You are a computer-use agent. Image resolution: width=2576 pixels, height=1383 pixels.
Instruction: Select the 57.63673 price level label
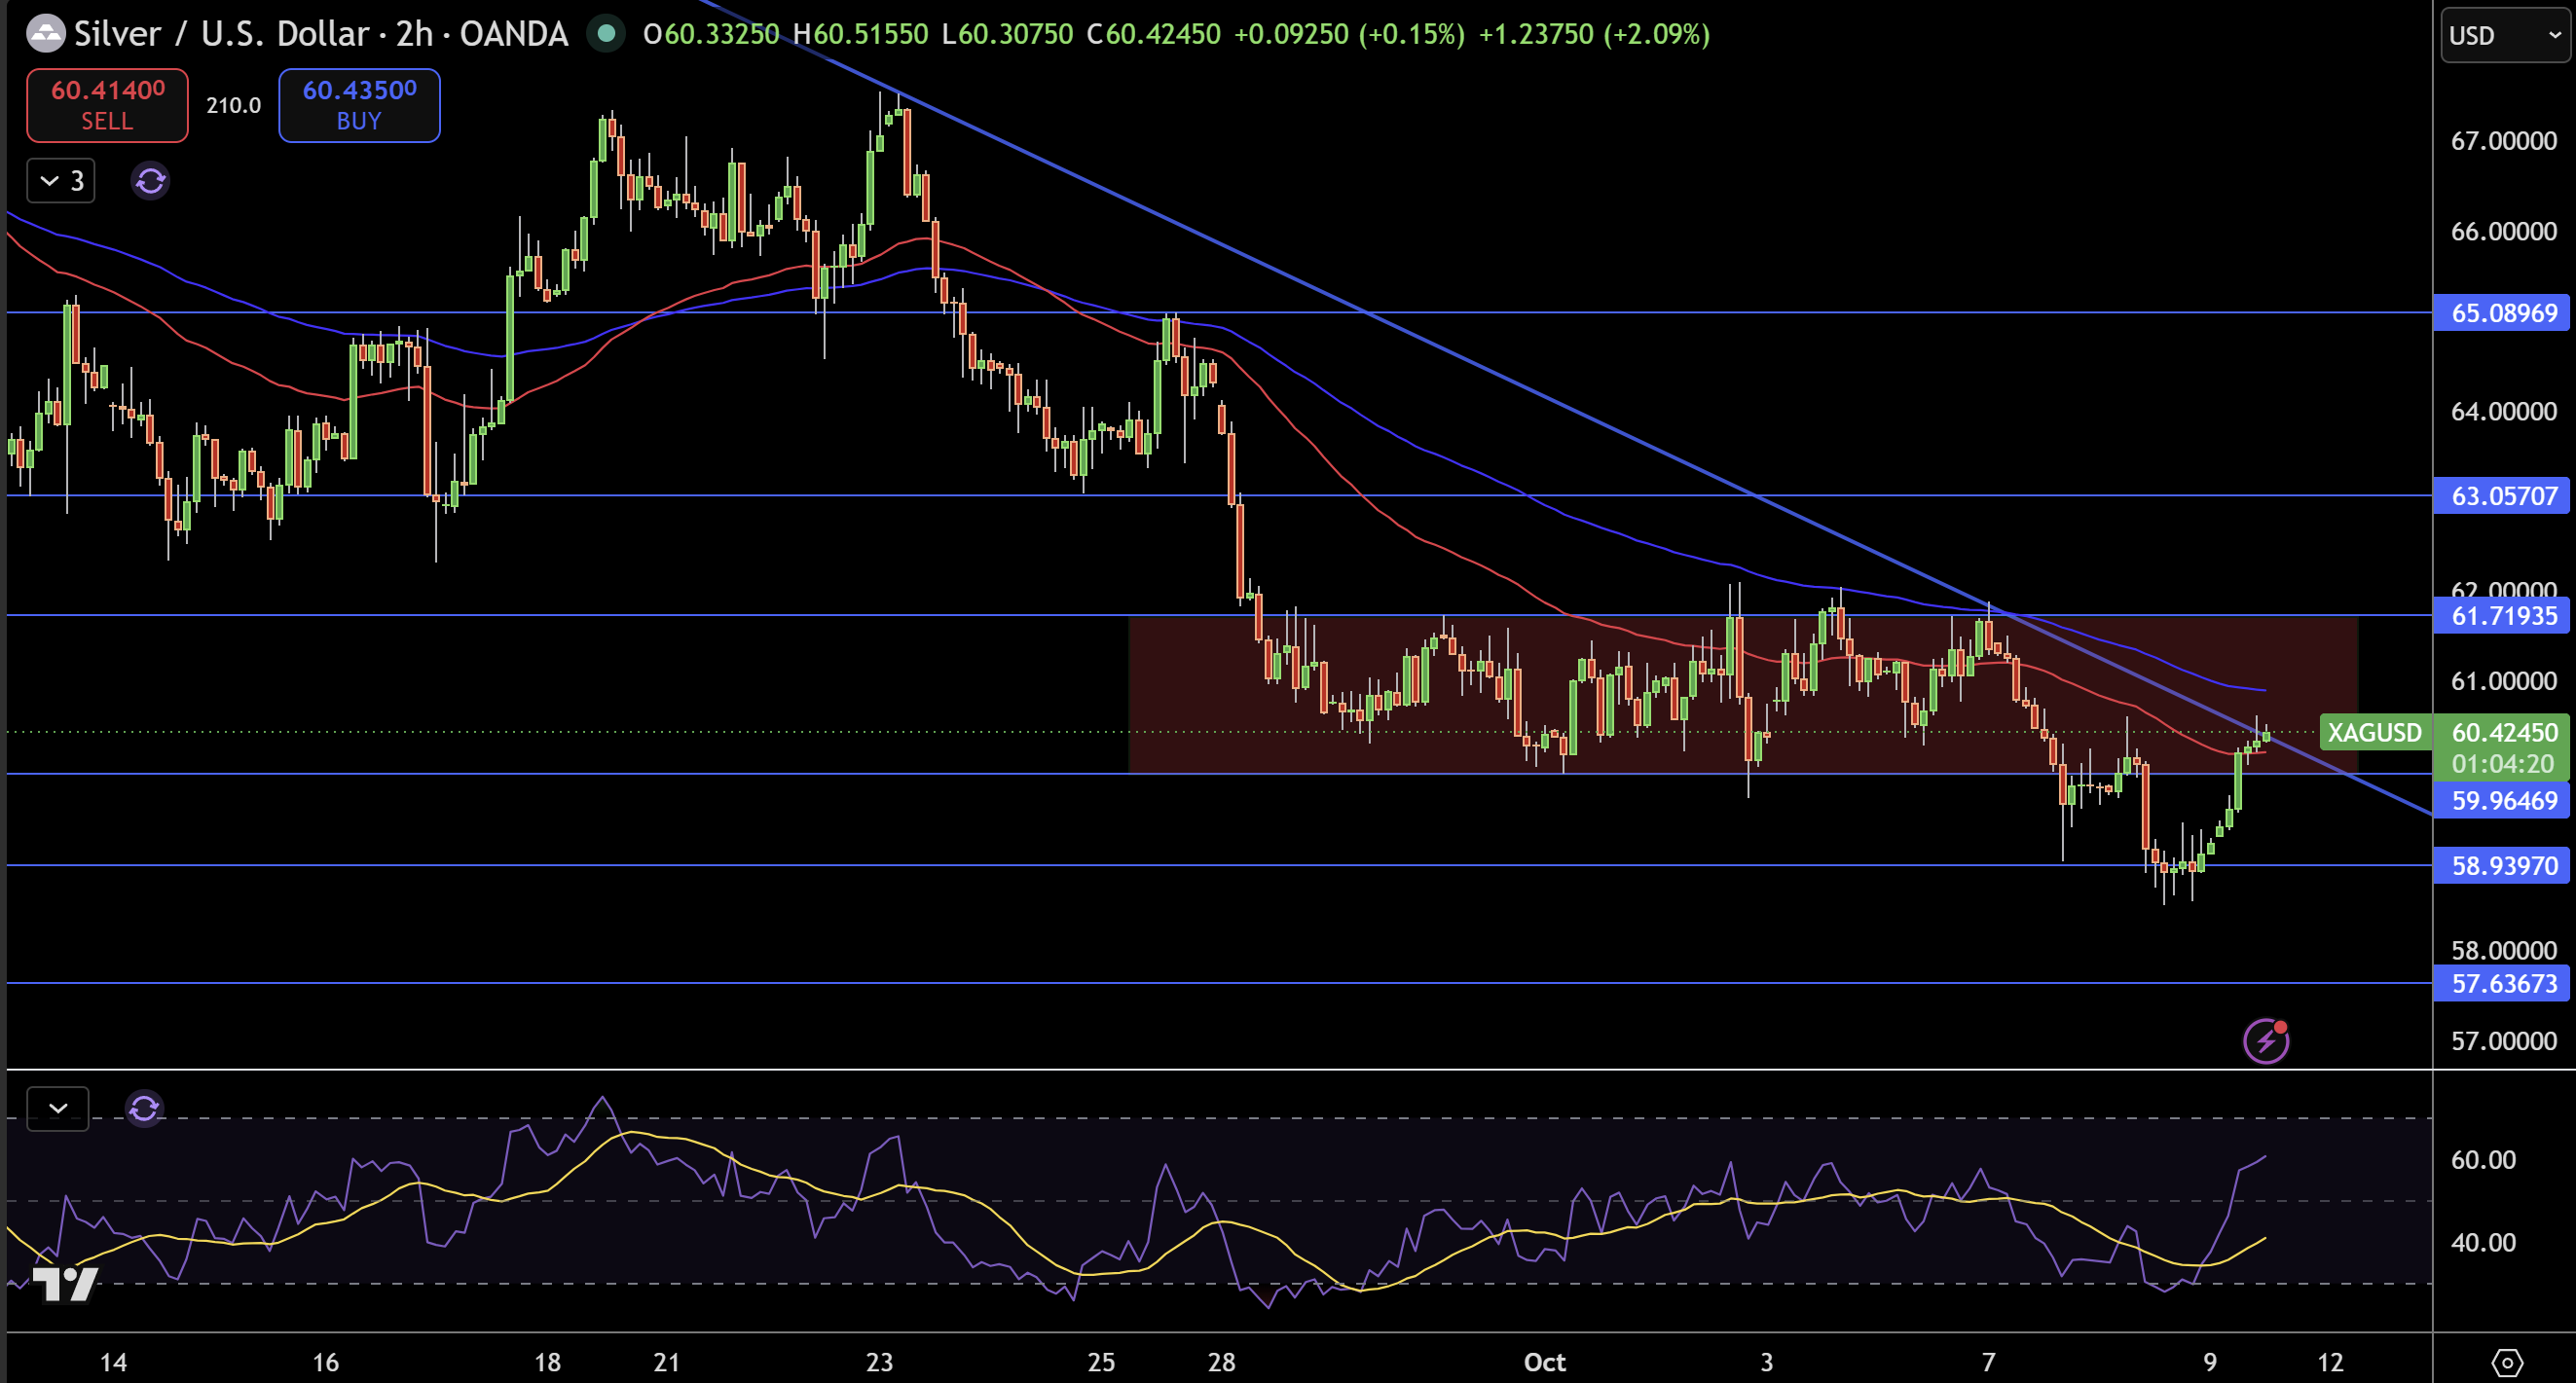tap(2503, 984)
